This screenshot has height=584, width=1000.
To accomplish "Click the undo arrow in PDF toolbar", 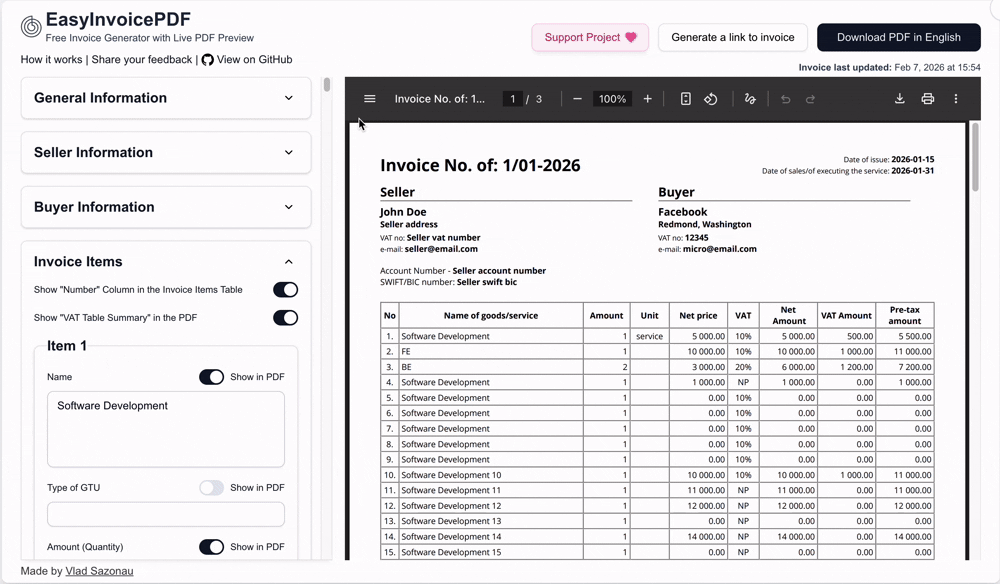I will pyautogui.click(x=786, y=99).
